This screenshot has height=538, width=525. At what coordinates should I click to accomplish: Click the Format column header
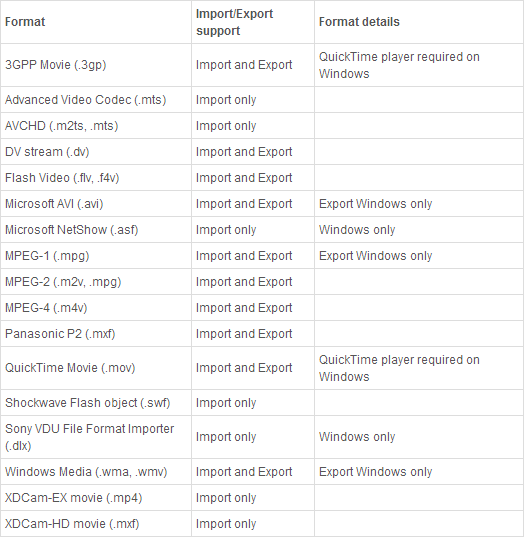(x=96, y=22)
